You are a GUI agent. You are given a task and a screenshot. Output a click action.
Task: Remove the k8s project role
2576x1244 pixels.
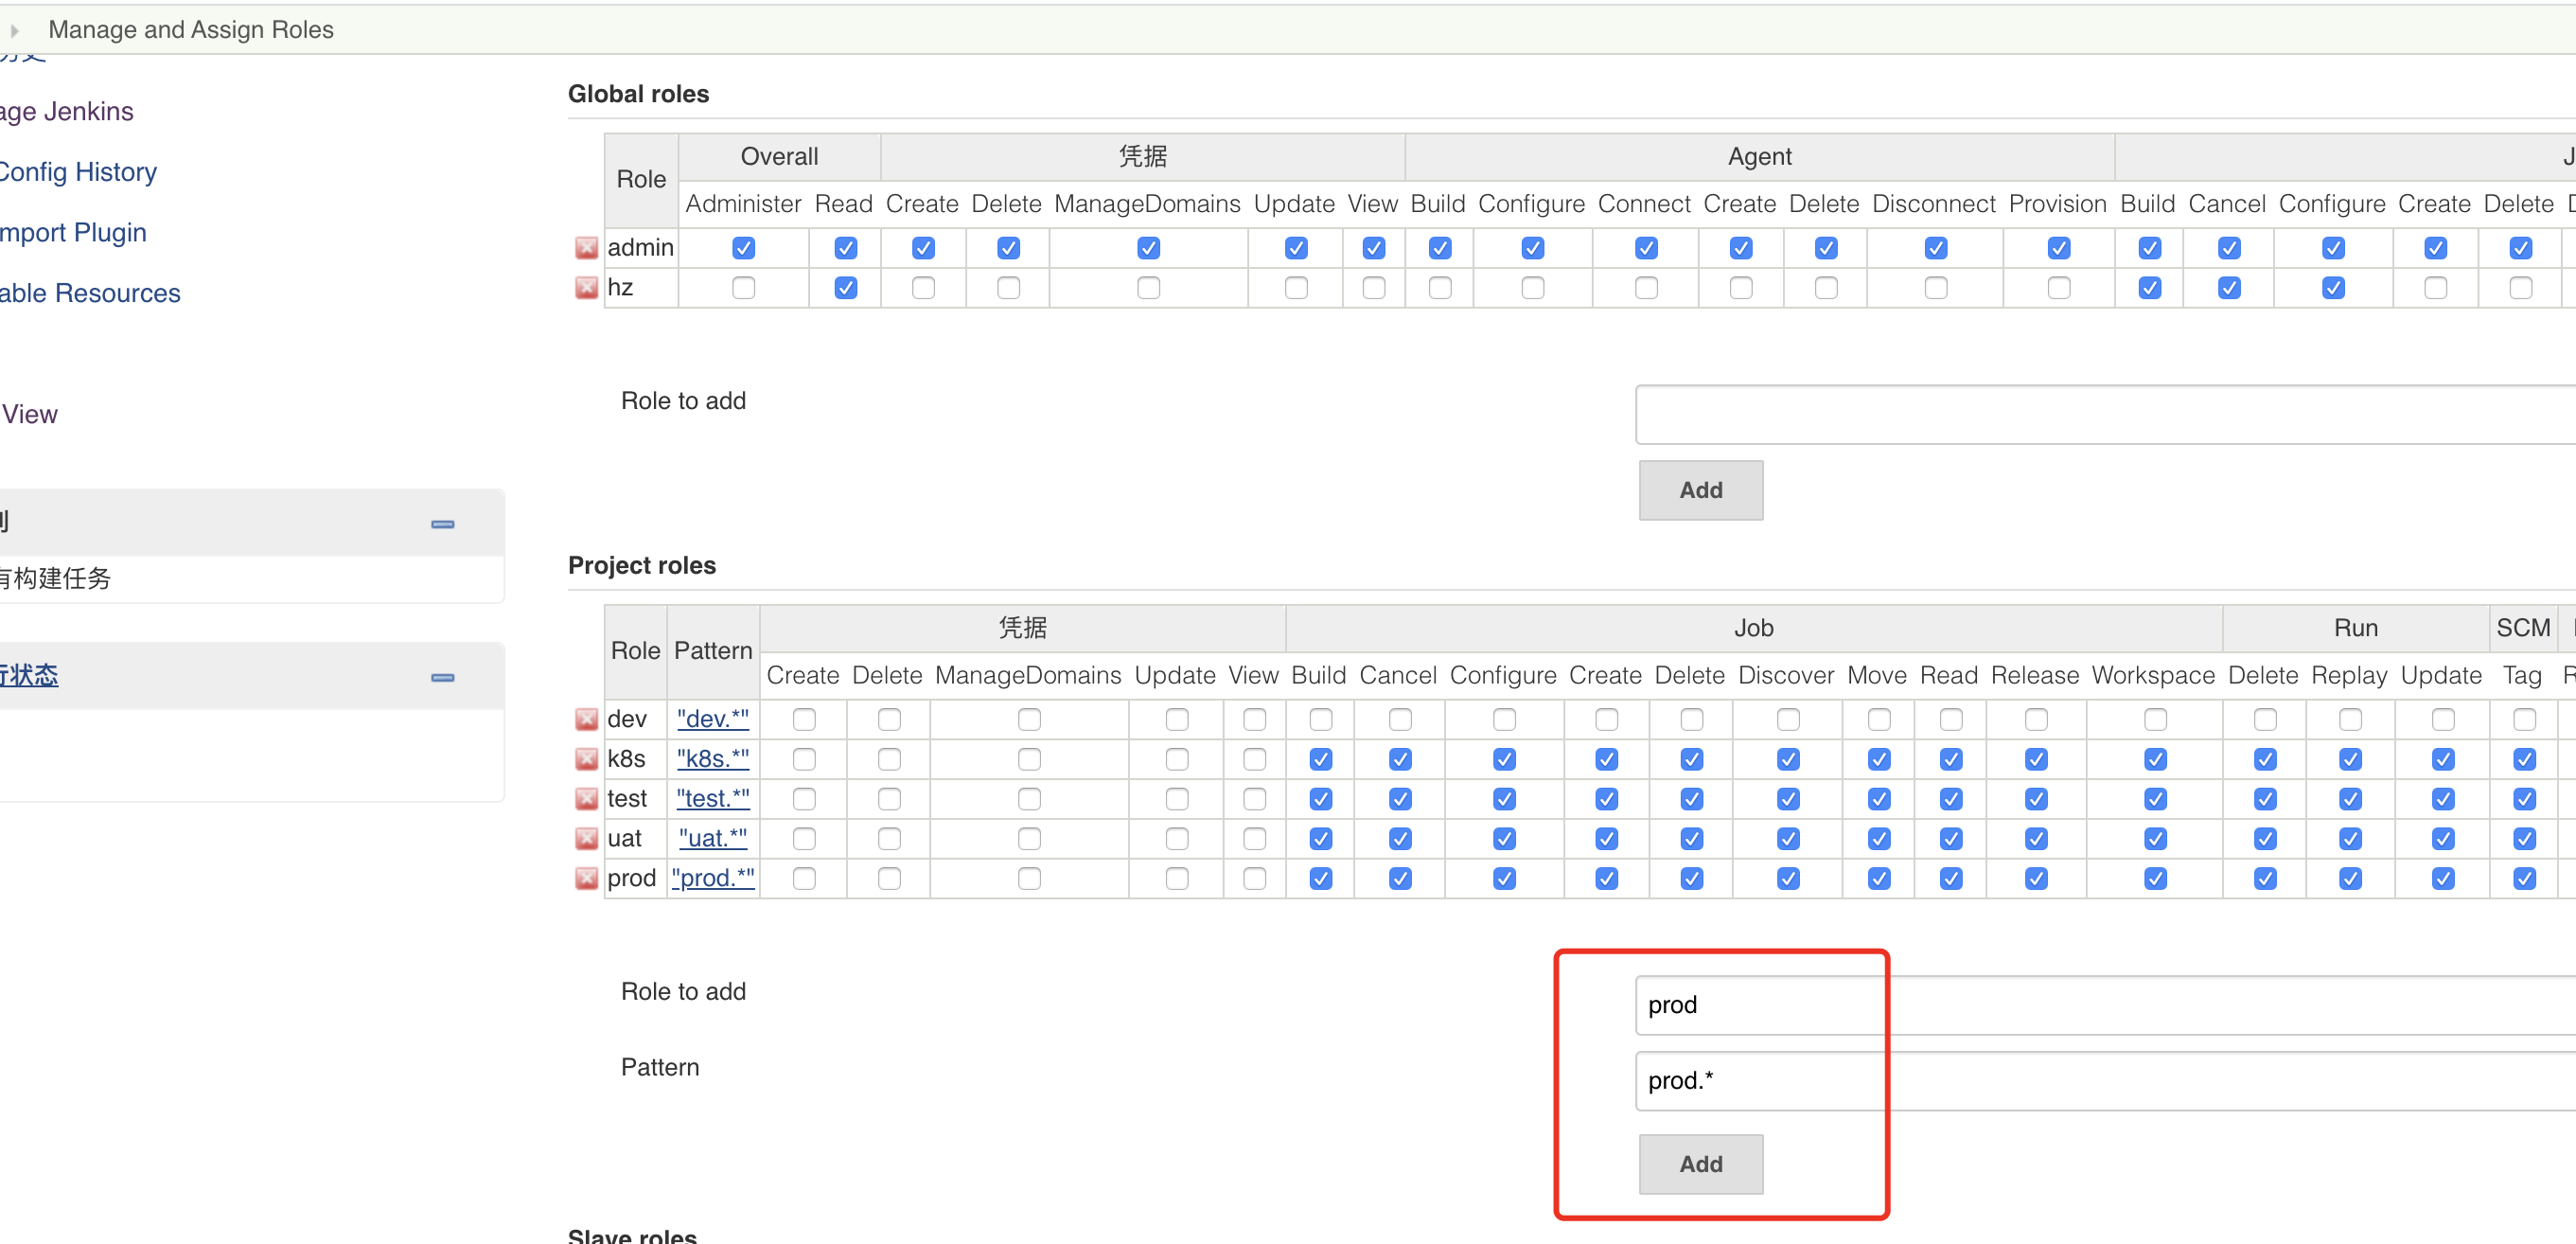click(x=586, y=759)
